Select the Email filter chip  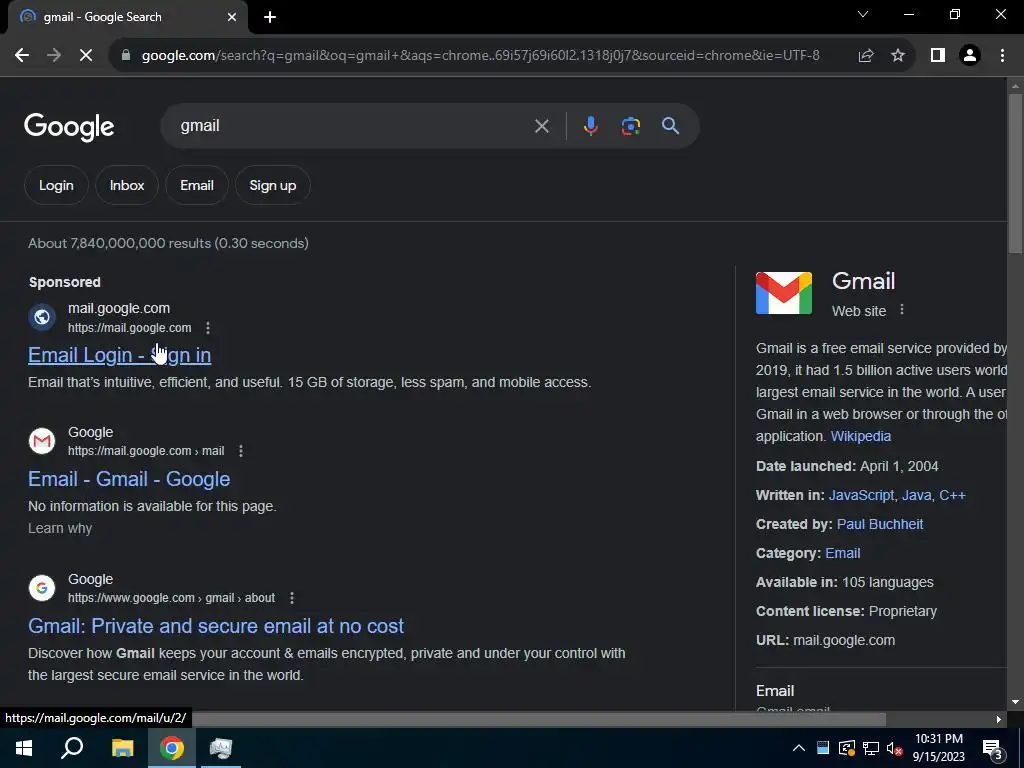point(197,185)
